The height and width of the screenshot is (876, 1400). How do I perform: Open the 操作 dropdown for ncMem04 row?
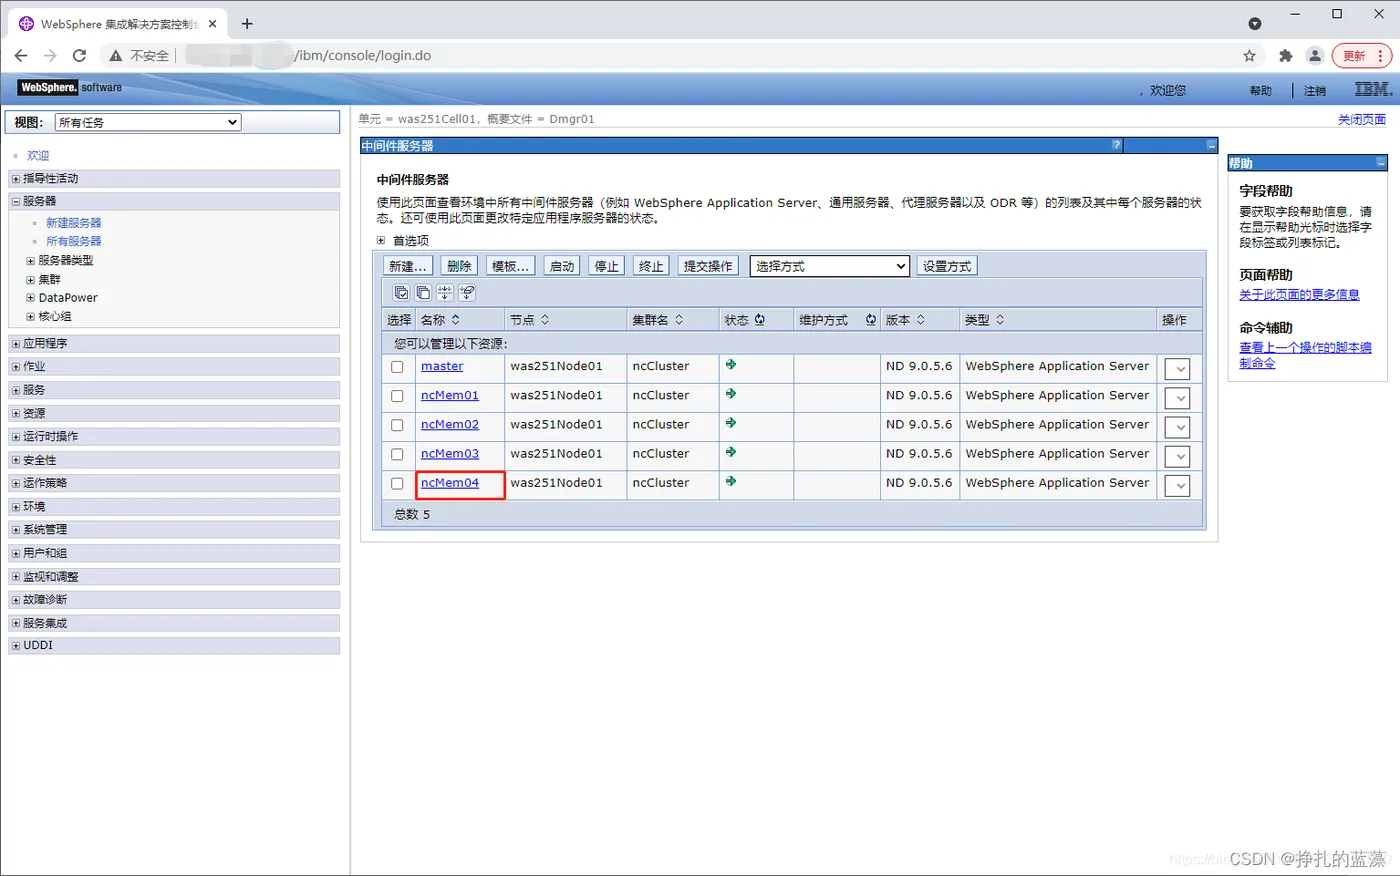1178,485
